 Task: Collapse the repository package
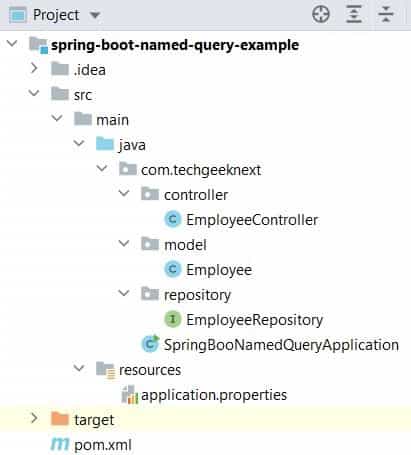point(124,293)
